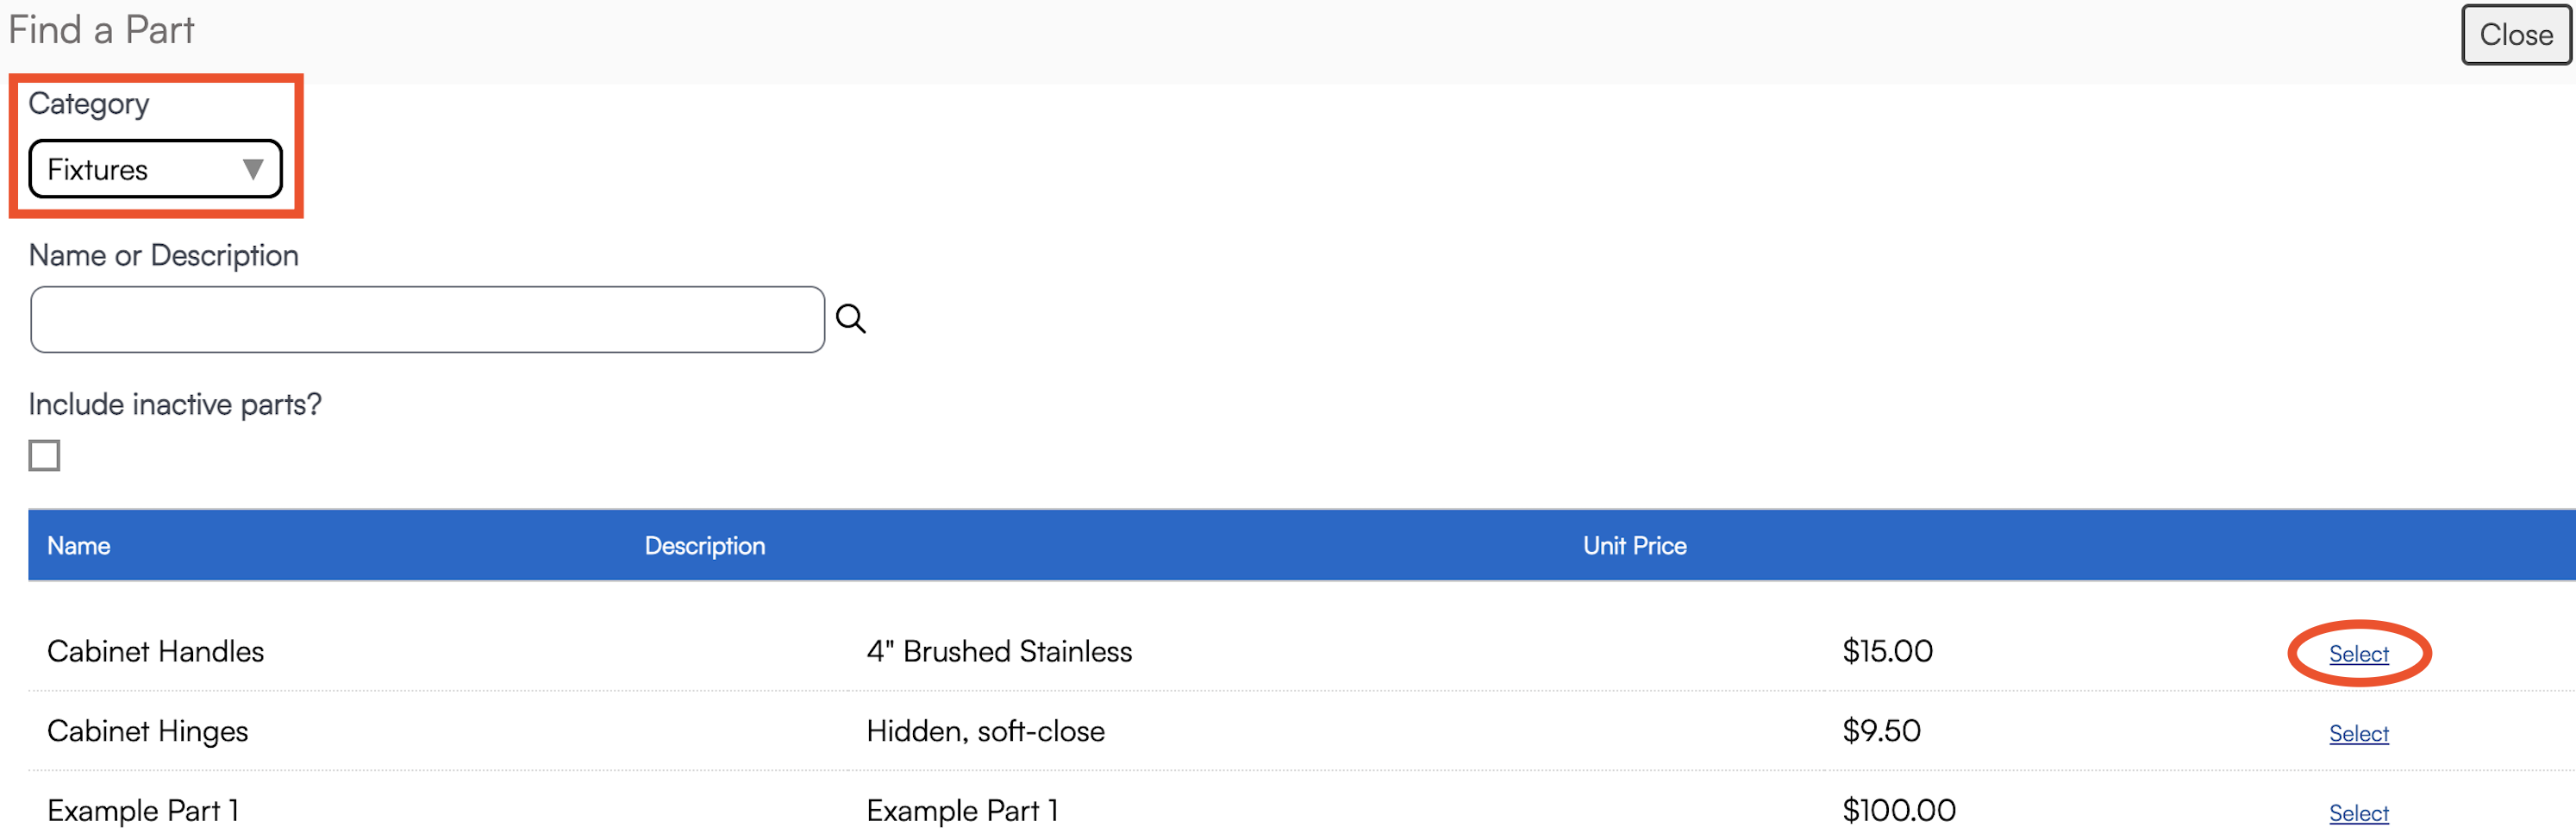
Task: Enable the Include inactive parts checkbox
Action: pyautogui.click(x=44, y=456)
